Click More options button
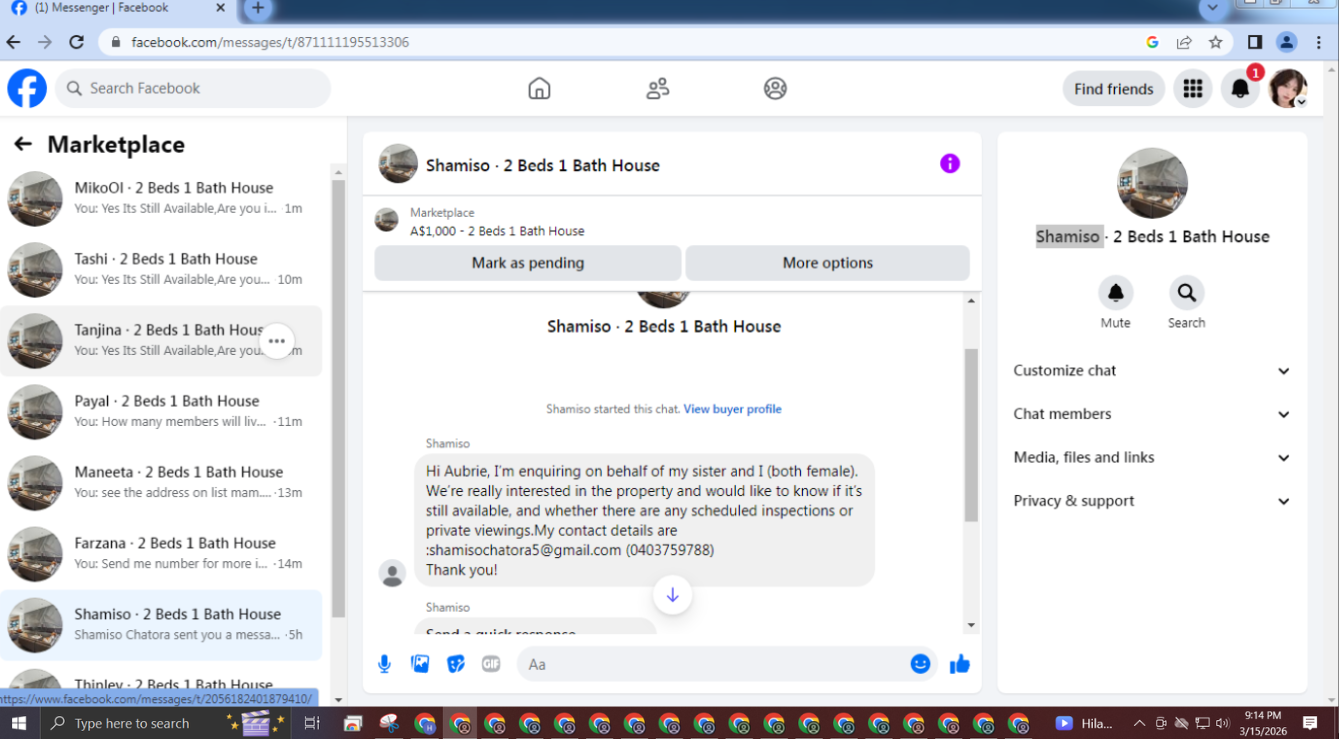This screenshot has height=739, width=1339. click(x=827, y=263)
